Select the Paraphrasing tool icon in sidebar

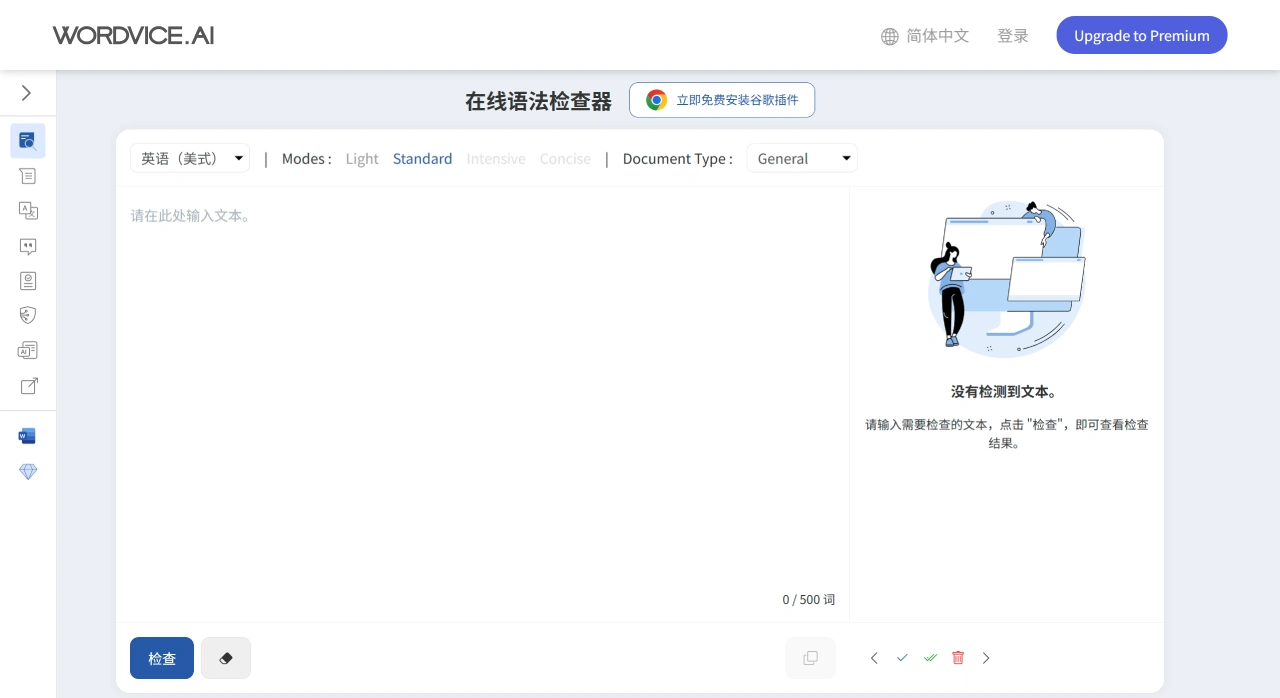pyautogui.click(x=28, y=175)
